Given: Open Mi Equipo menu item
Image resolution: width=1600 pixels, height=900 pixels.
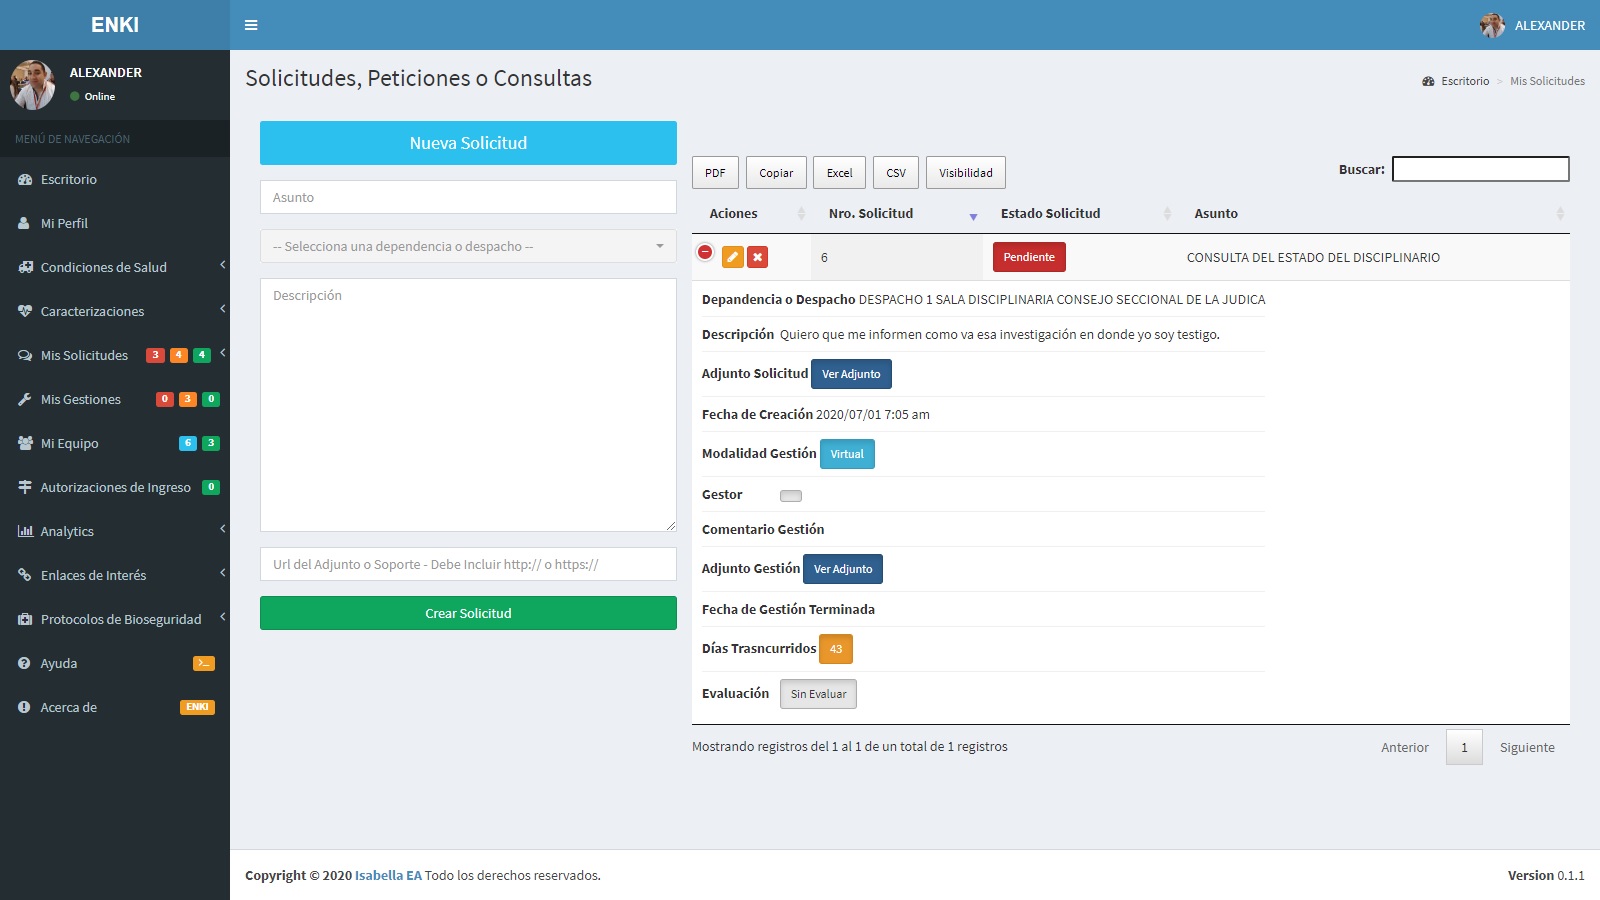Looking at the screenshot, I should (x=70, y=444).
